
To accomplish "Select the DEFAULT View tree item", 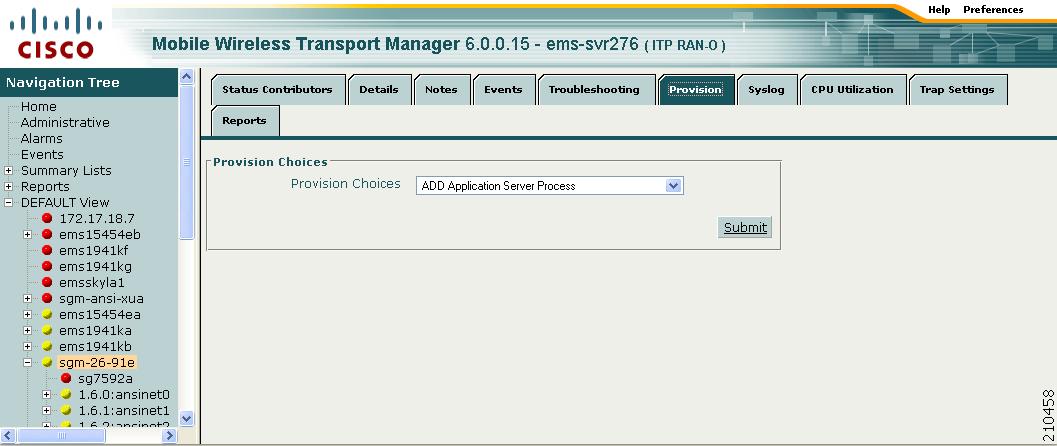I will tap(65, 203).
